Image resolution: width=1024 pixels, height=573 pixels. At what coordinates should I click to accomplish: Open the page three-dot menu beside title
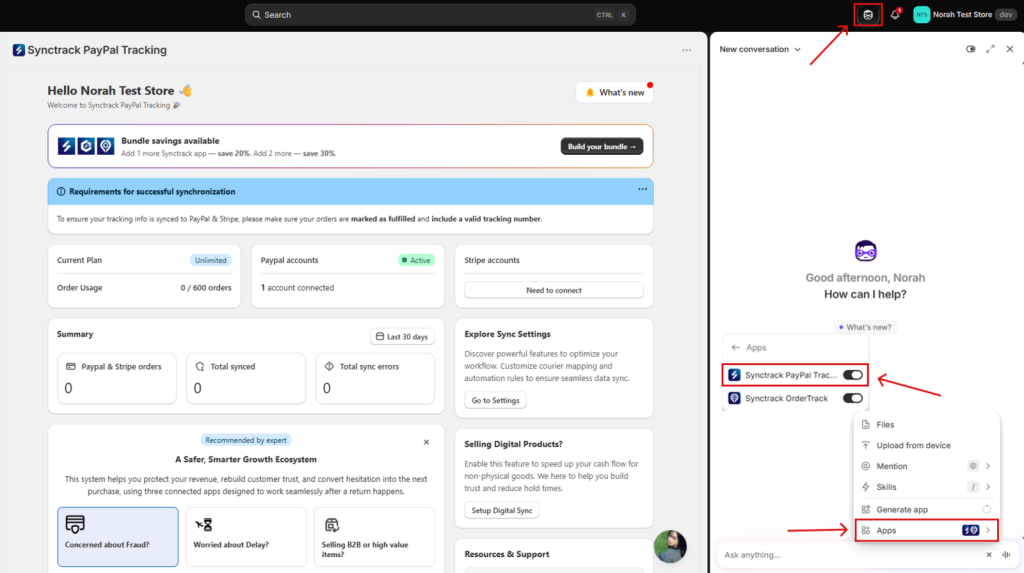coord(686,50)
